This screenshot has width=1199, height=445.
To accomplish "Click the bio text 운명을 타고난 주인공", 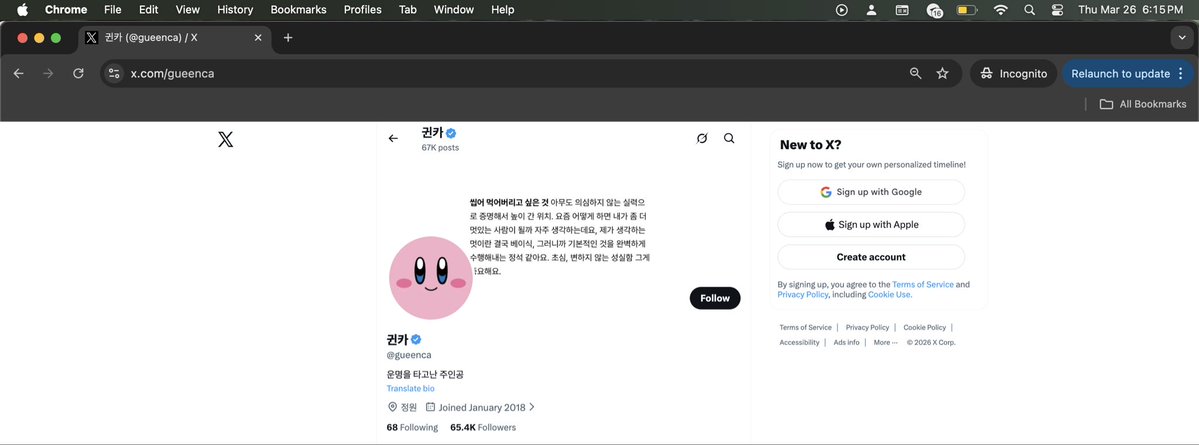I will (x=425, y=375).
